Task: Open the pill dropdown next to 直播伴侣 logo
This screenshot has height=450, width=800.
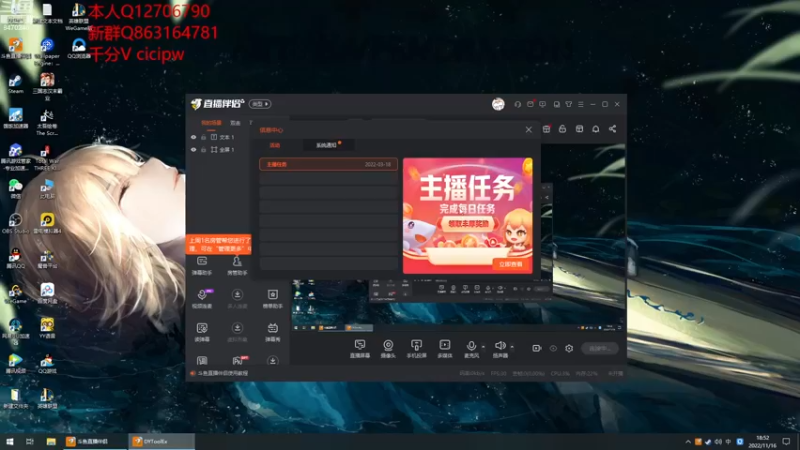Action: click(260, 104)
